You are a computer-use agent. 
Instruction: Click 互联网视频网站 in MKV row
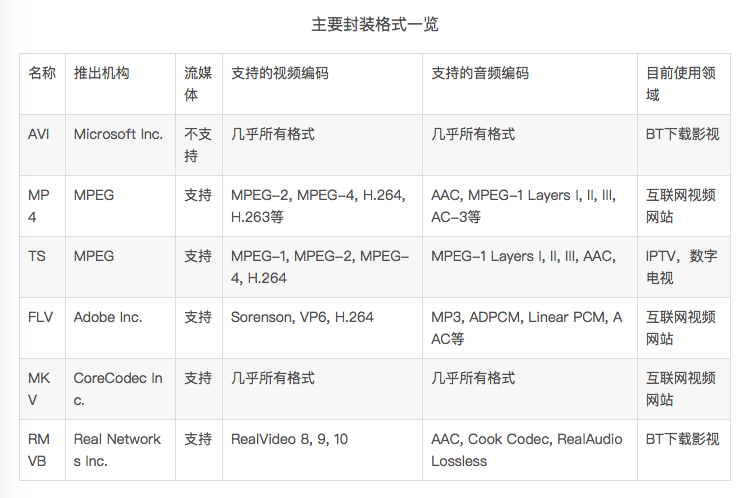point(684,389)
